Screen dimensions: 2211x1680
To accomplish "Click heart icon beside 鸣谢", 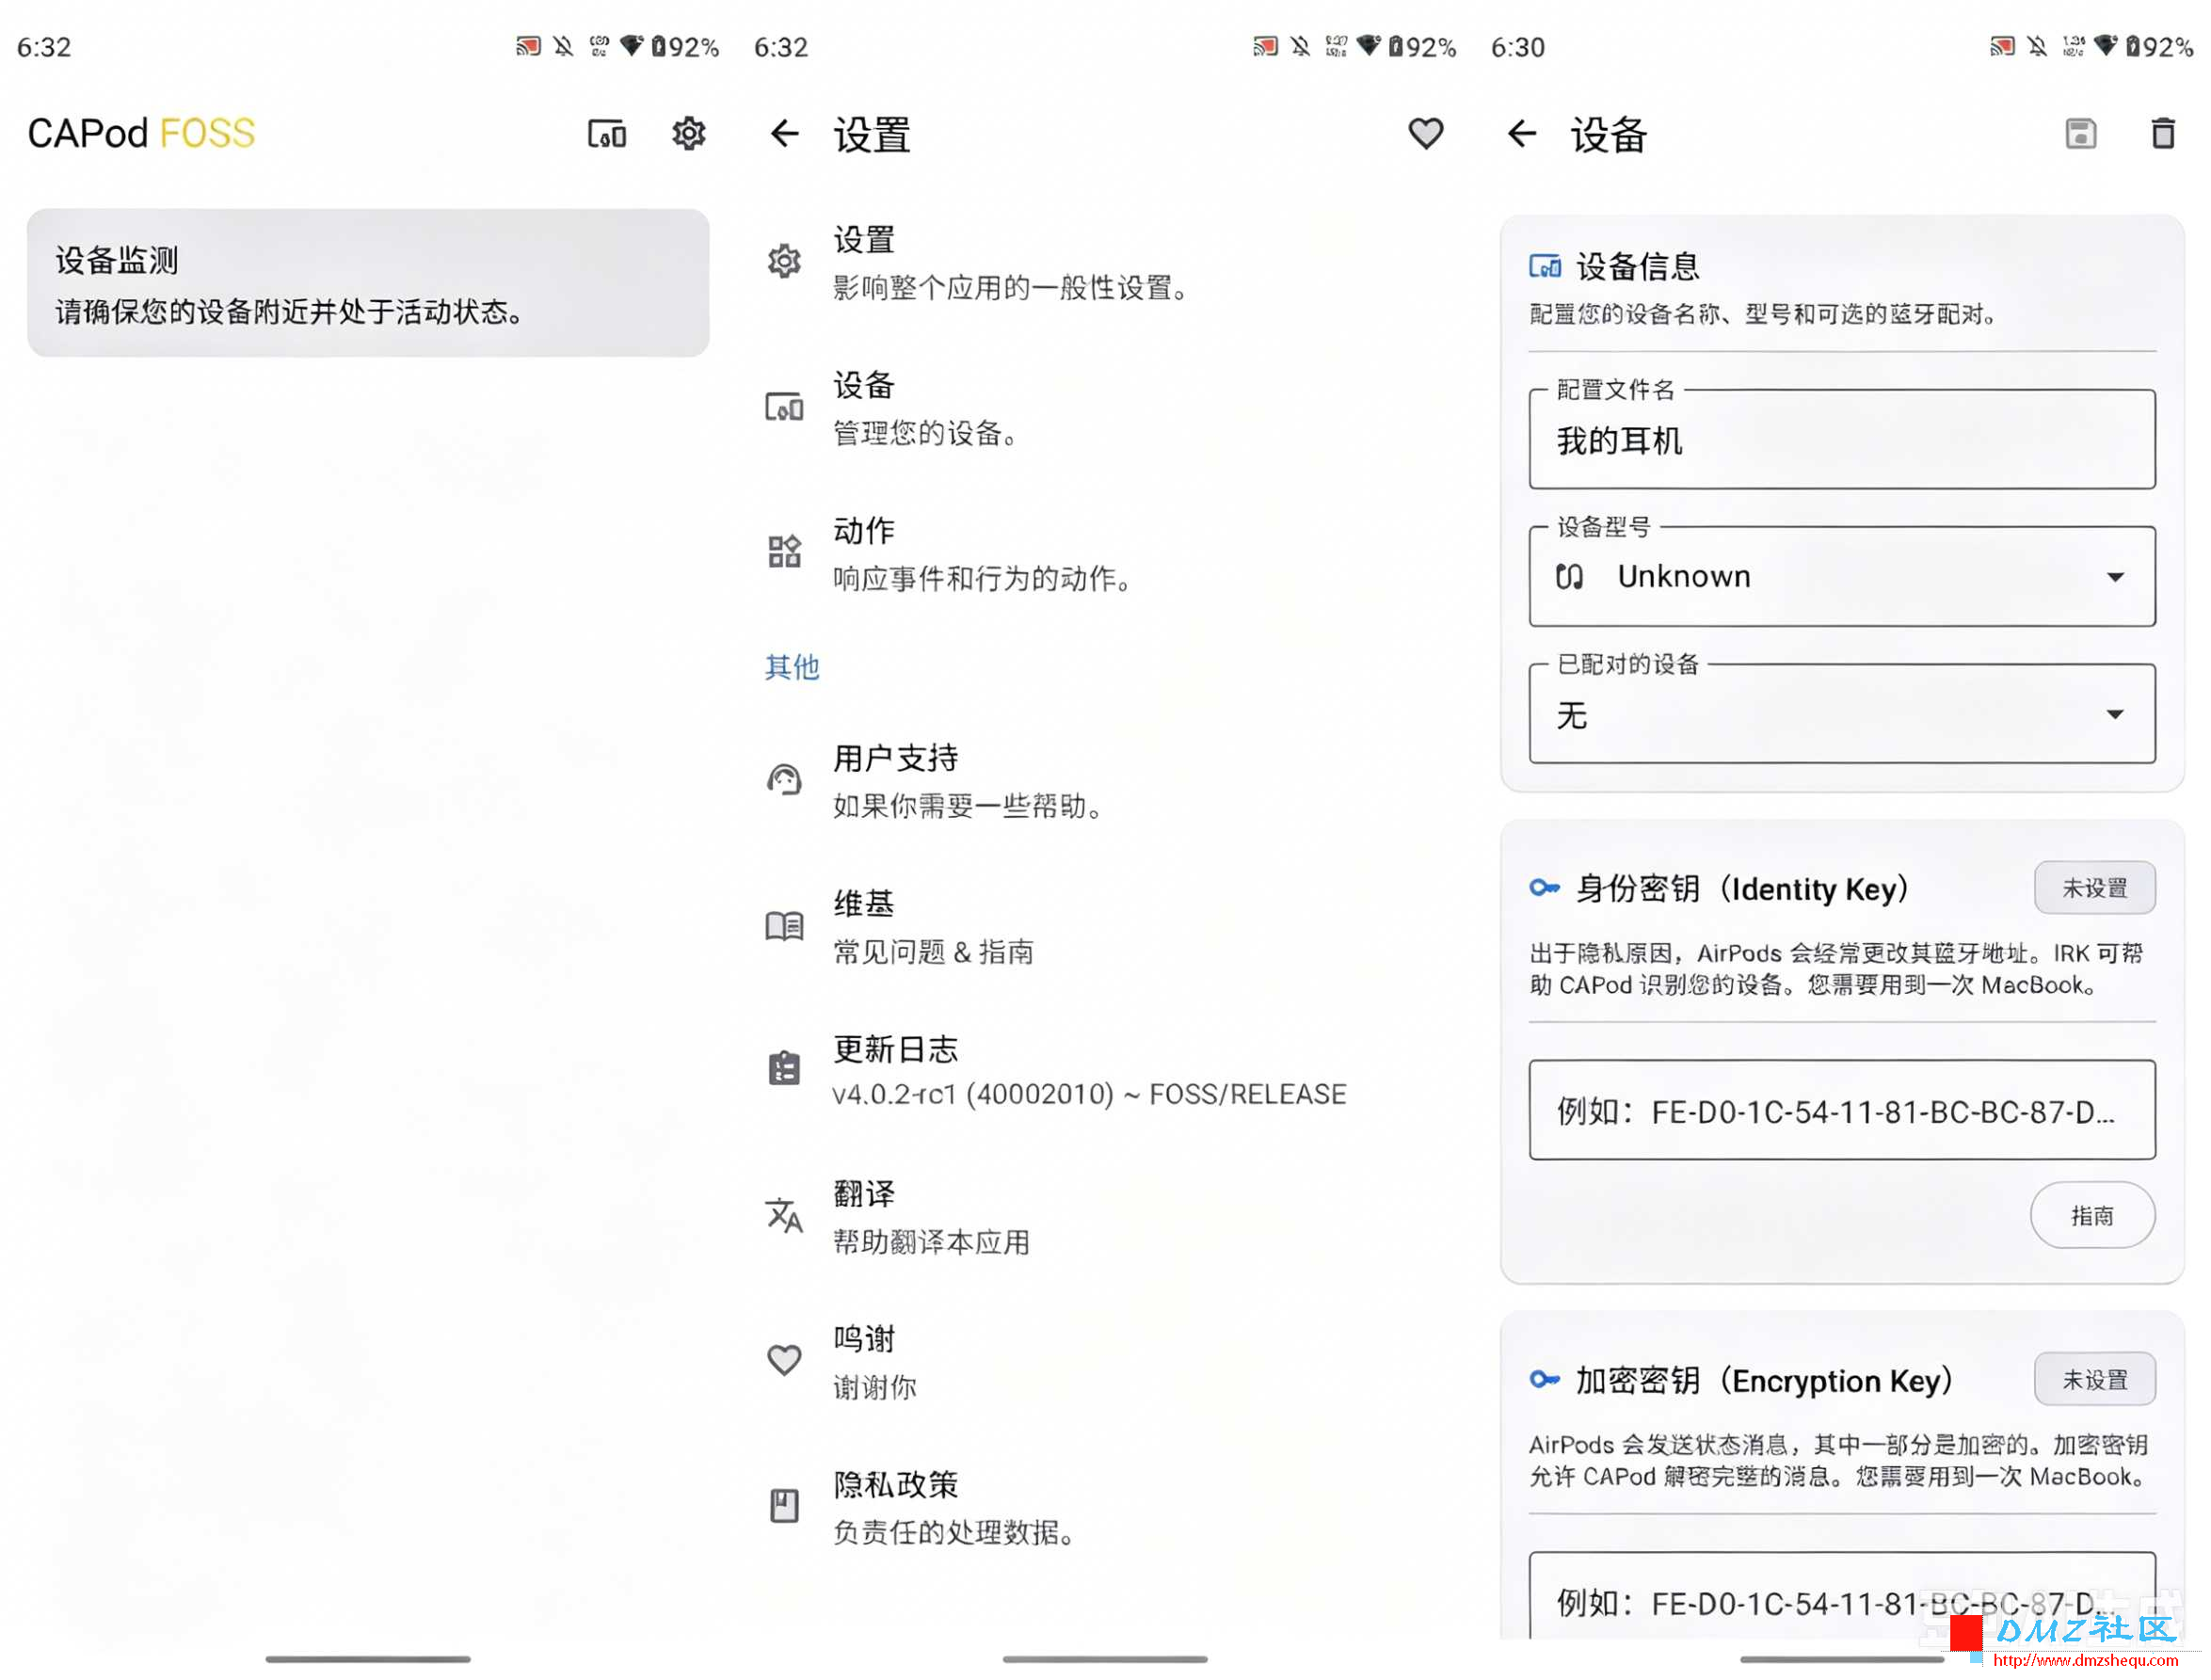I will [x=784, y=1361].
